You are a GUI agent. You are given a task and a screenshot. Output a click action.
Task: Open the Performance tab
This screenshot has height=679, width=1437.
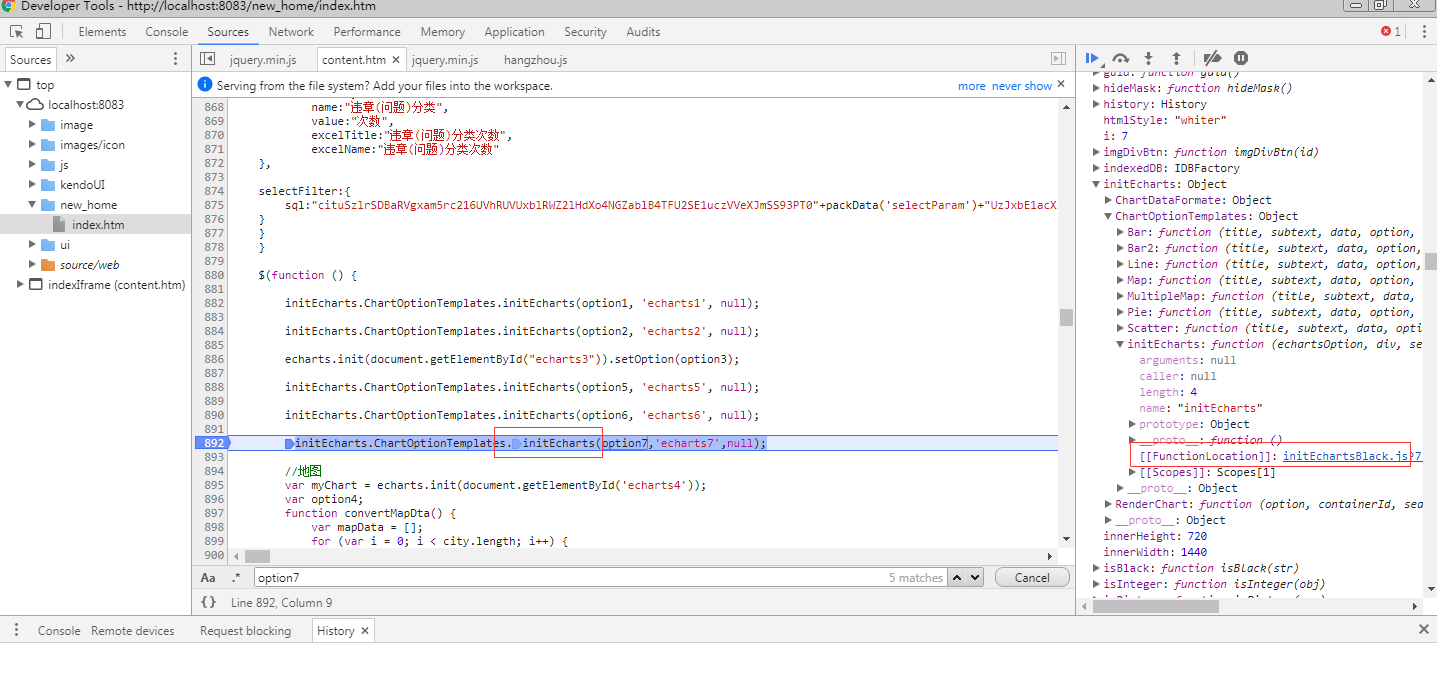[x=367, y=32]
